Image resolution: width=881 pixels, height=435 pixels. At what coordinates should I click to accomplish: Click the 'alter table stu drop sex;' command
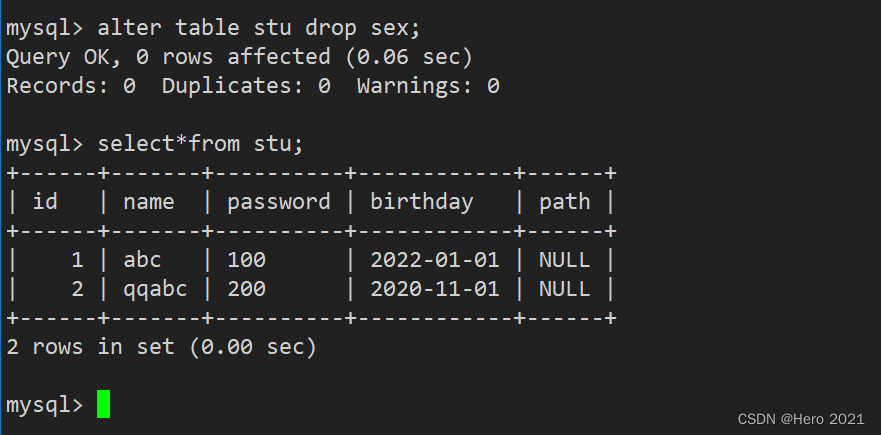pos(259,28)
